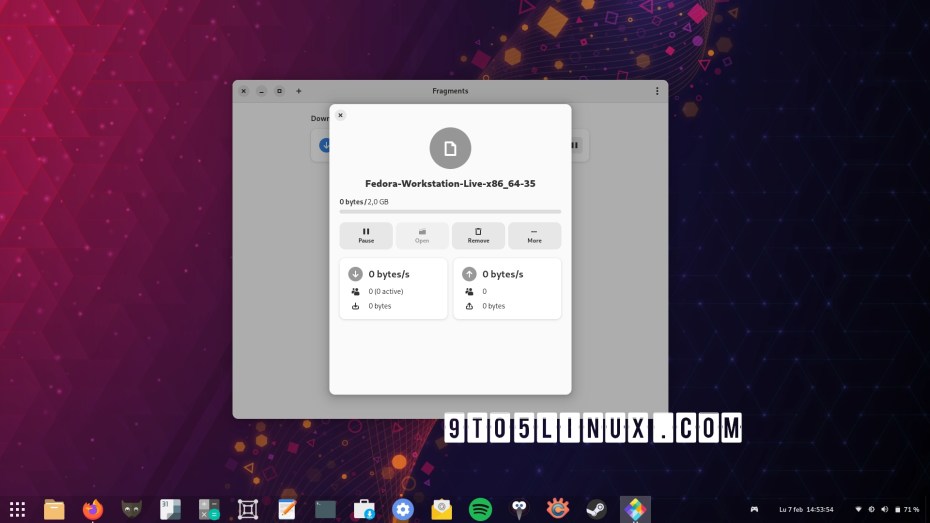Launch Steam from the dock
This screenshot has height=523, width=930.
click(596, 509)
